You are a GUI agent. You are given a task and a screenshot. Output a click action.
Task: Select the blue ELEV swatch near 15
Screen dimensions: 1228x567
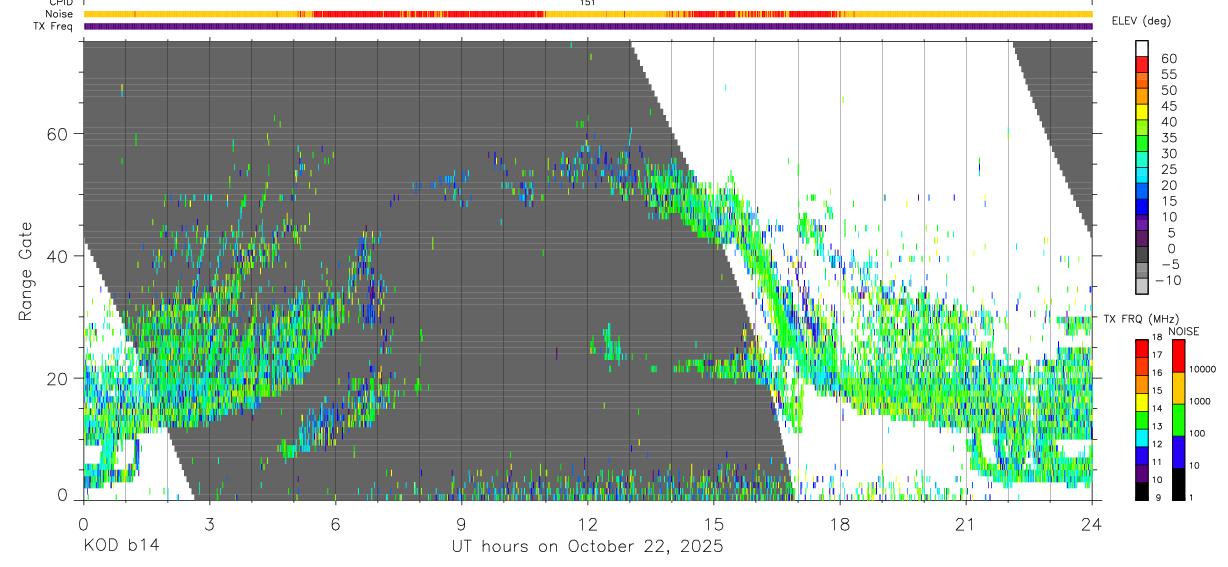tap(1142, 207)
